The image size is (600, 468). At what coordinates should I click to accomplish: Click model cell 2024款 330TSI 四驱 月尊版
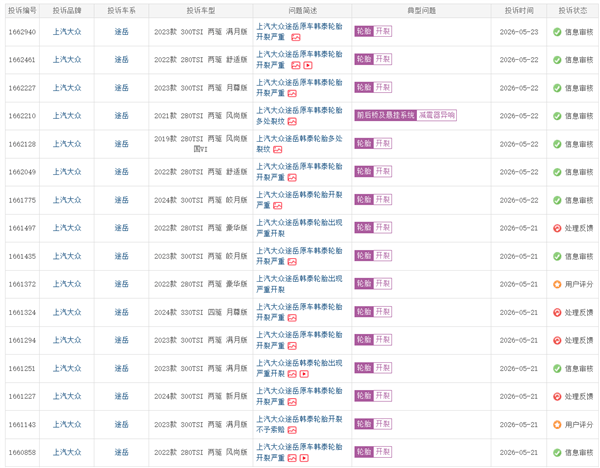[x=201, y=312]
